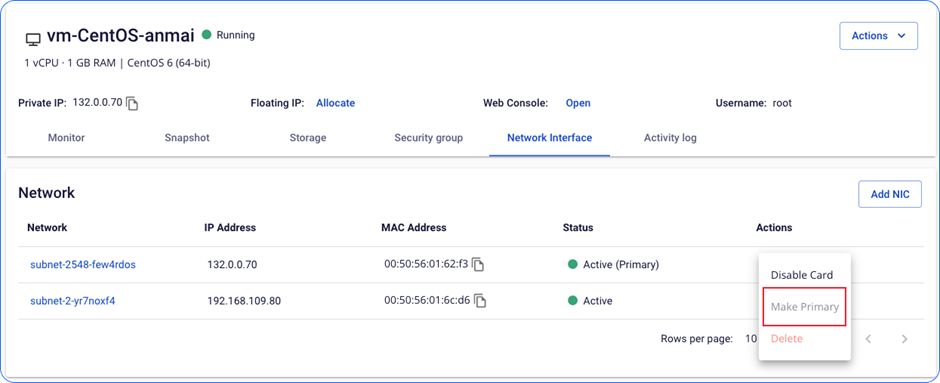The image size is (940, 383).
Task: Open the Security group tab
Action: pos(429,138)
